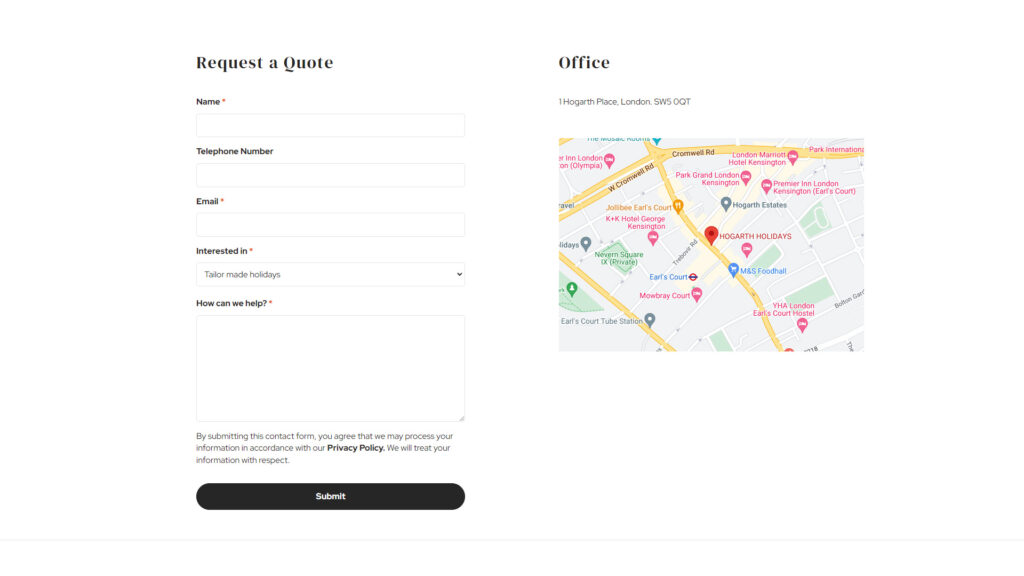Screen dimensions: 1024x576
Task: Open the Privacy Policy link
Action: tap(355, 448)
